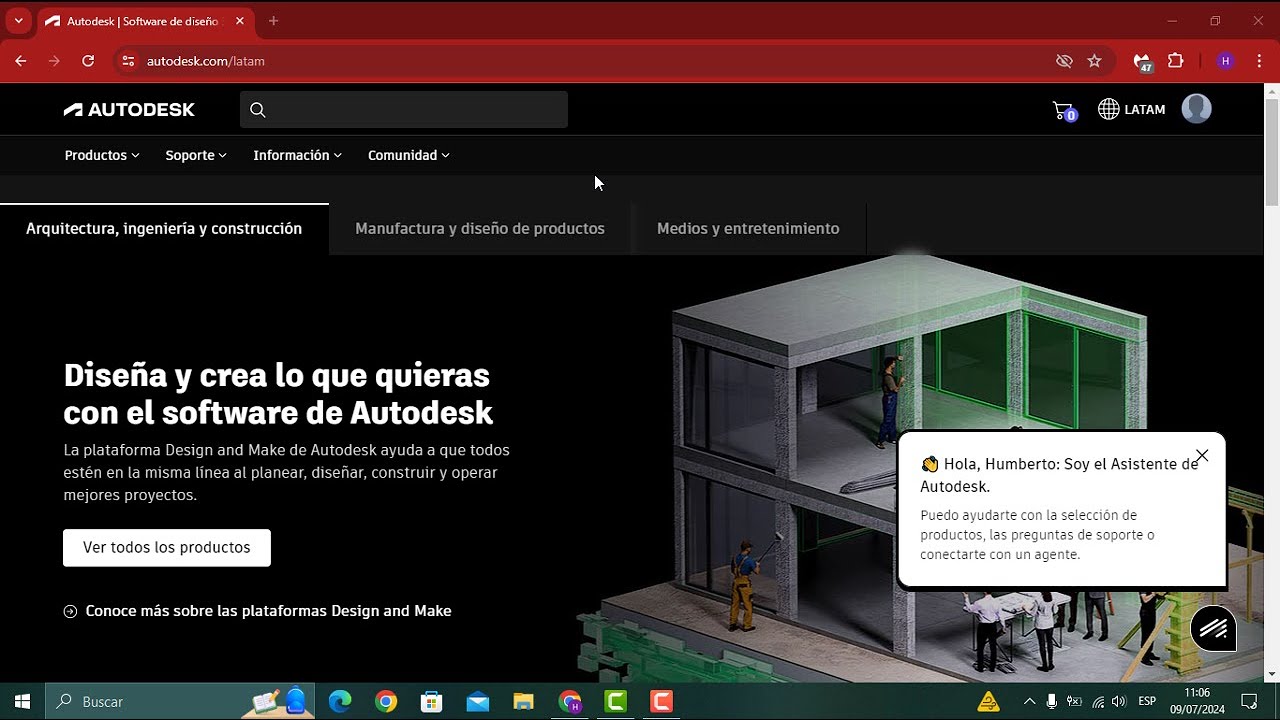Open the Windows notification center

1249,701
